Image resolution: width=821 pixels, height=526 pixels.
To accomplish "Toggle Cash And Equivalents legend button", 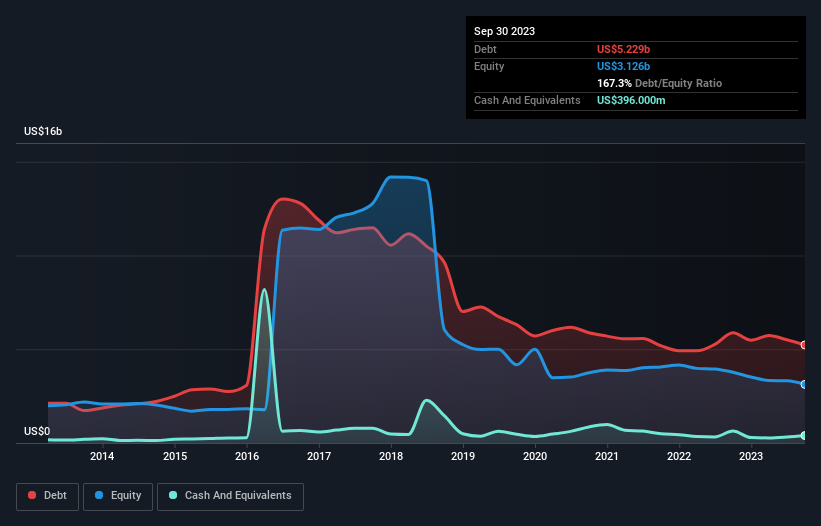I will click(x=230, y=496).
